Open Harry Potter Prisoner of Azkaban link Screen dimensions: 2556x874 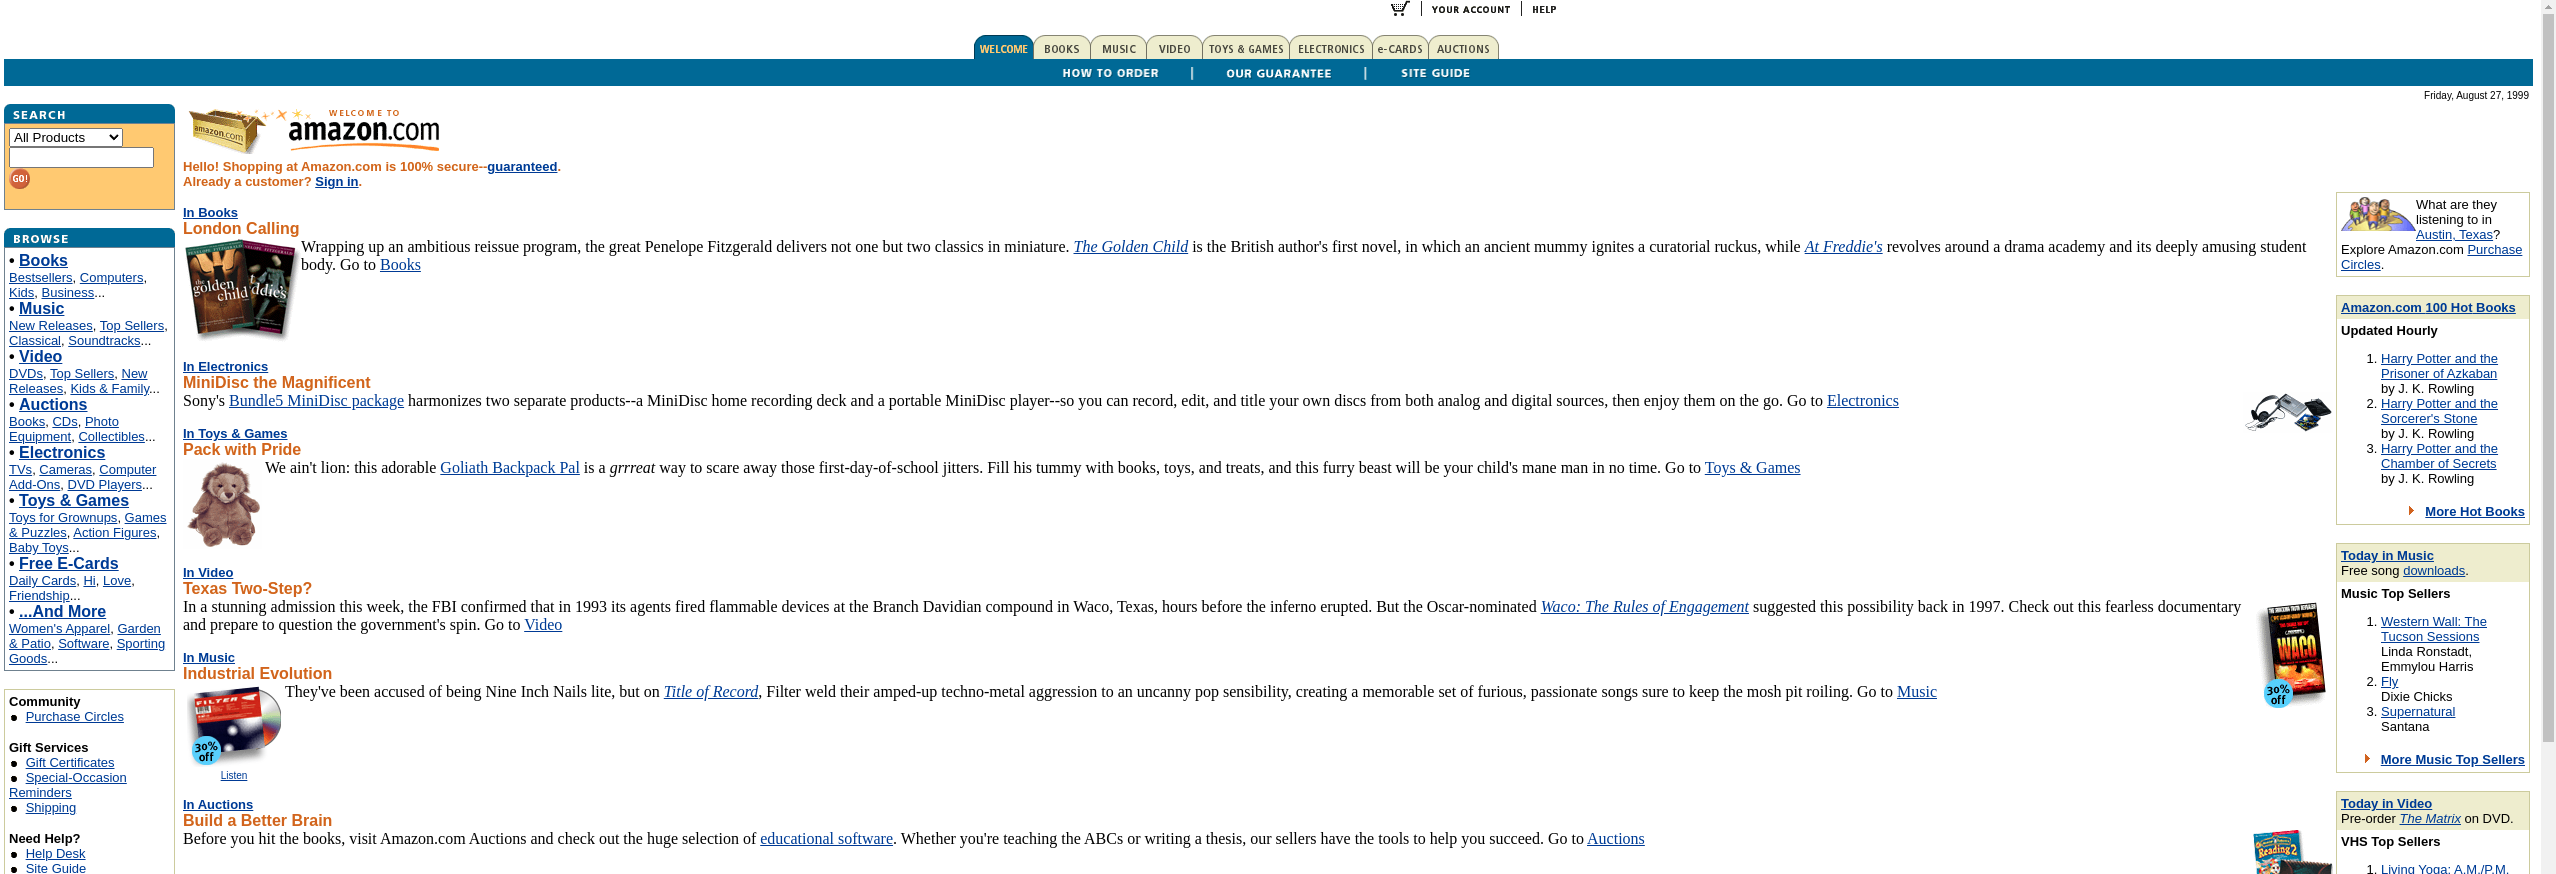point(2439,367)
